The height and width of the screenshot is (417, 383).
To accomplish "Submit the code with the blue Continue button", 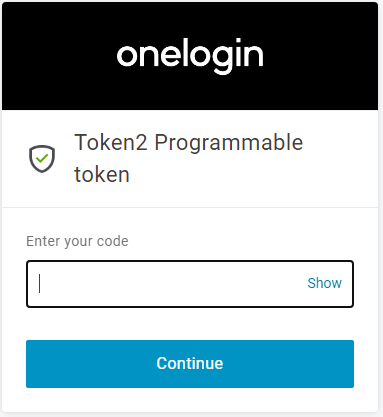I will [190, 364].
